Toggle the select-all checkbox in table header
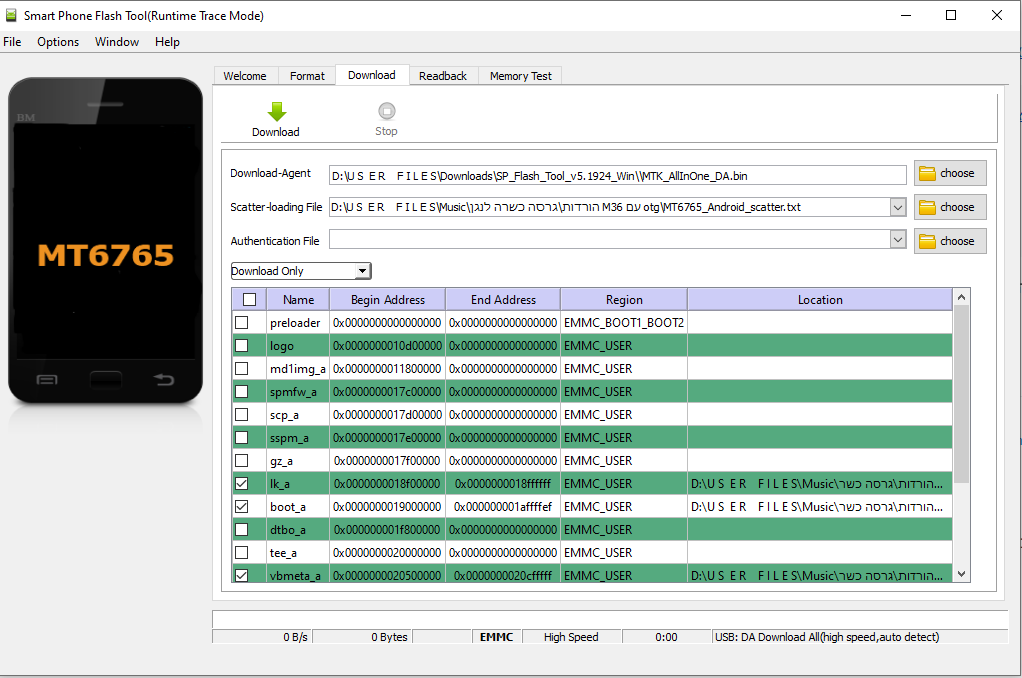This screenshot has width=1022, height=678. (x=249, y=299)
